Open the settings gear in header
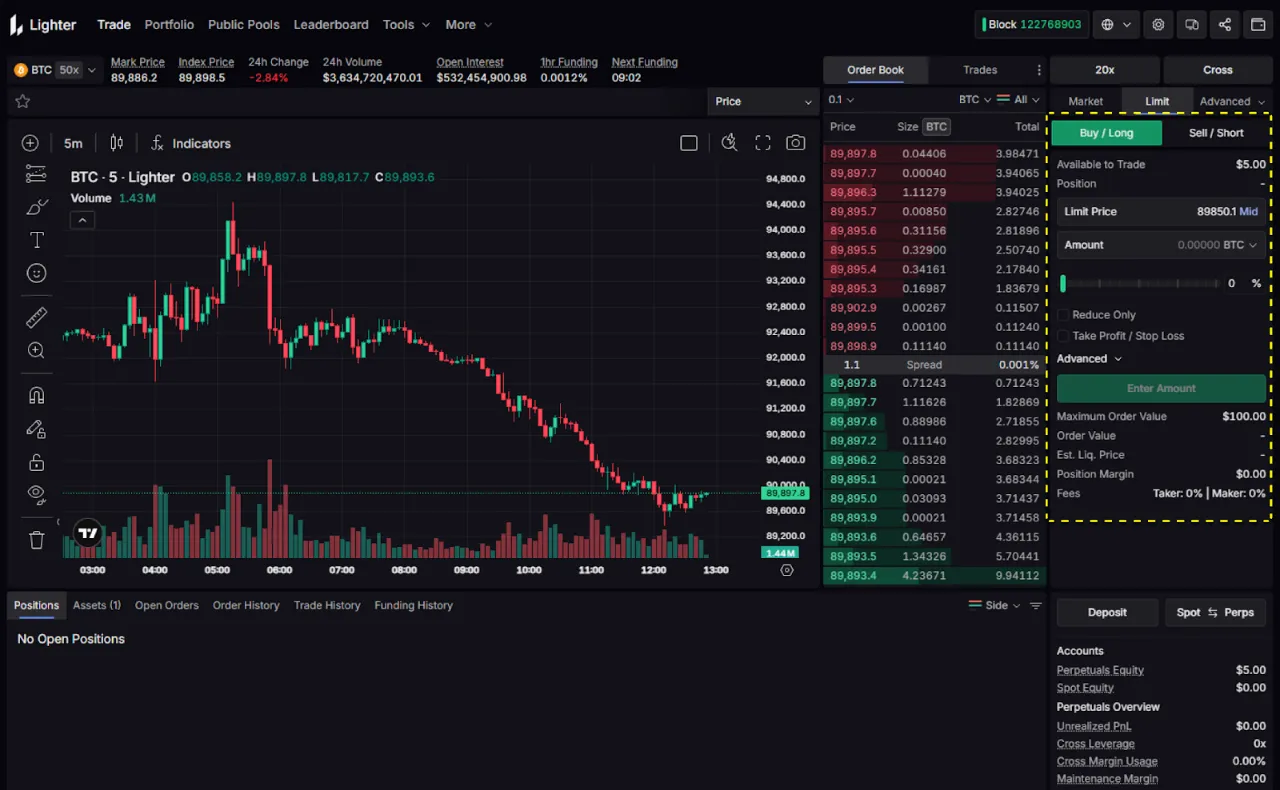This screenshot has height=790, width=1280. [x=1158, y=24]
